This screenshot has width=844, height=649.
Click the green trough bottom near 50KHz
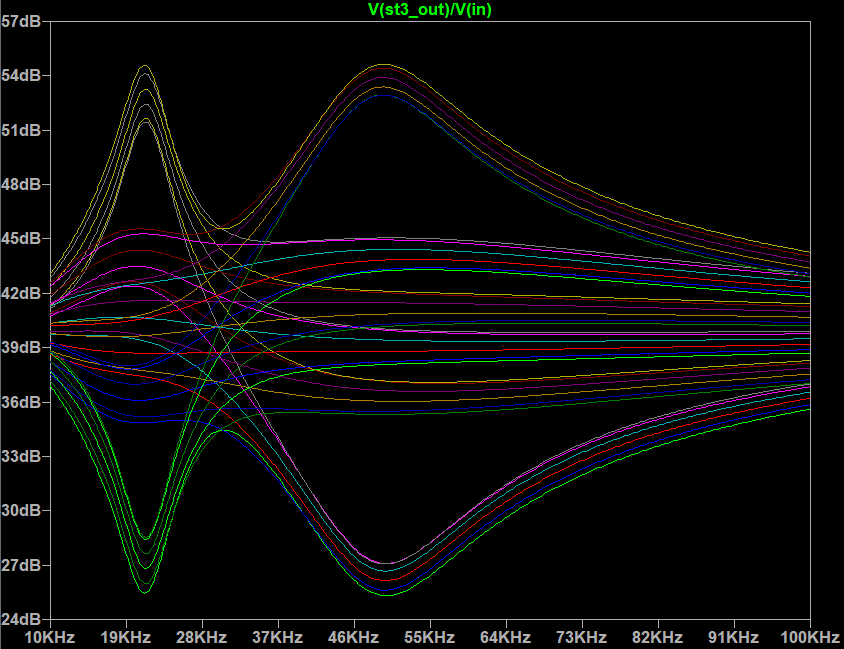[386, 595]
